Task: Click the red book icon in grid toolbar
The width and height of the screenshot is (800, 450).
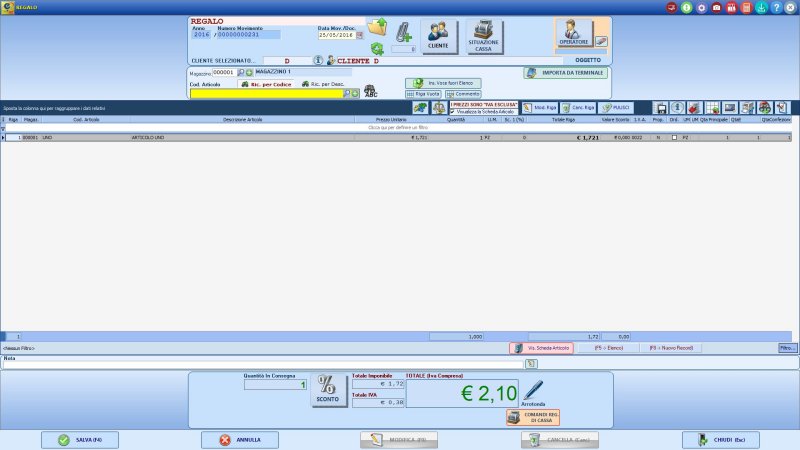Action: 693,108
